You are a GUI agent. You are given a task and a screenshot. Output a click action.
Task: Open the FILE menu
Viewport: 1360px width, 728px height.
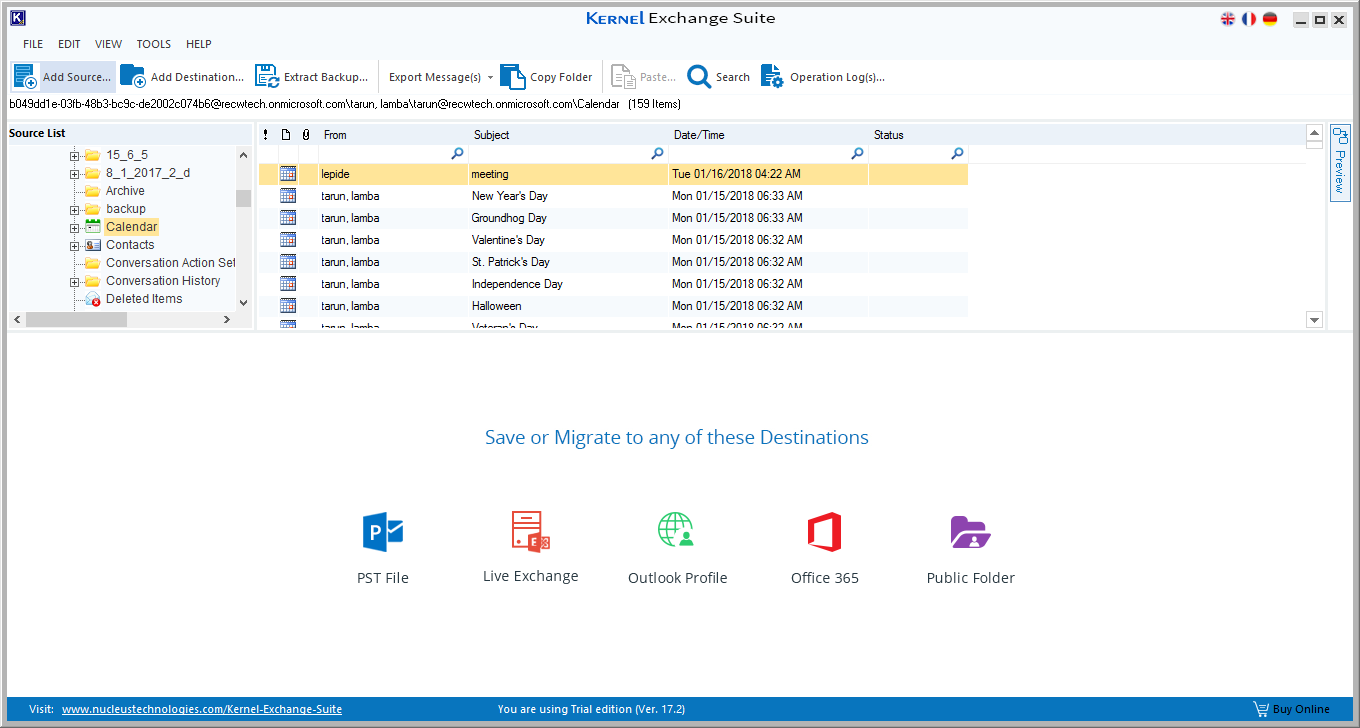tap(33, 44)
